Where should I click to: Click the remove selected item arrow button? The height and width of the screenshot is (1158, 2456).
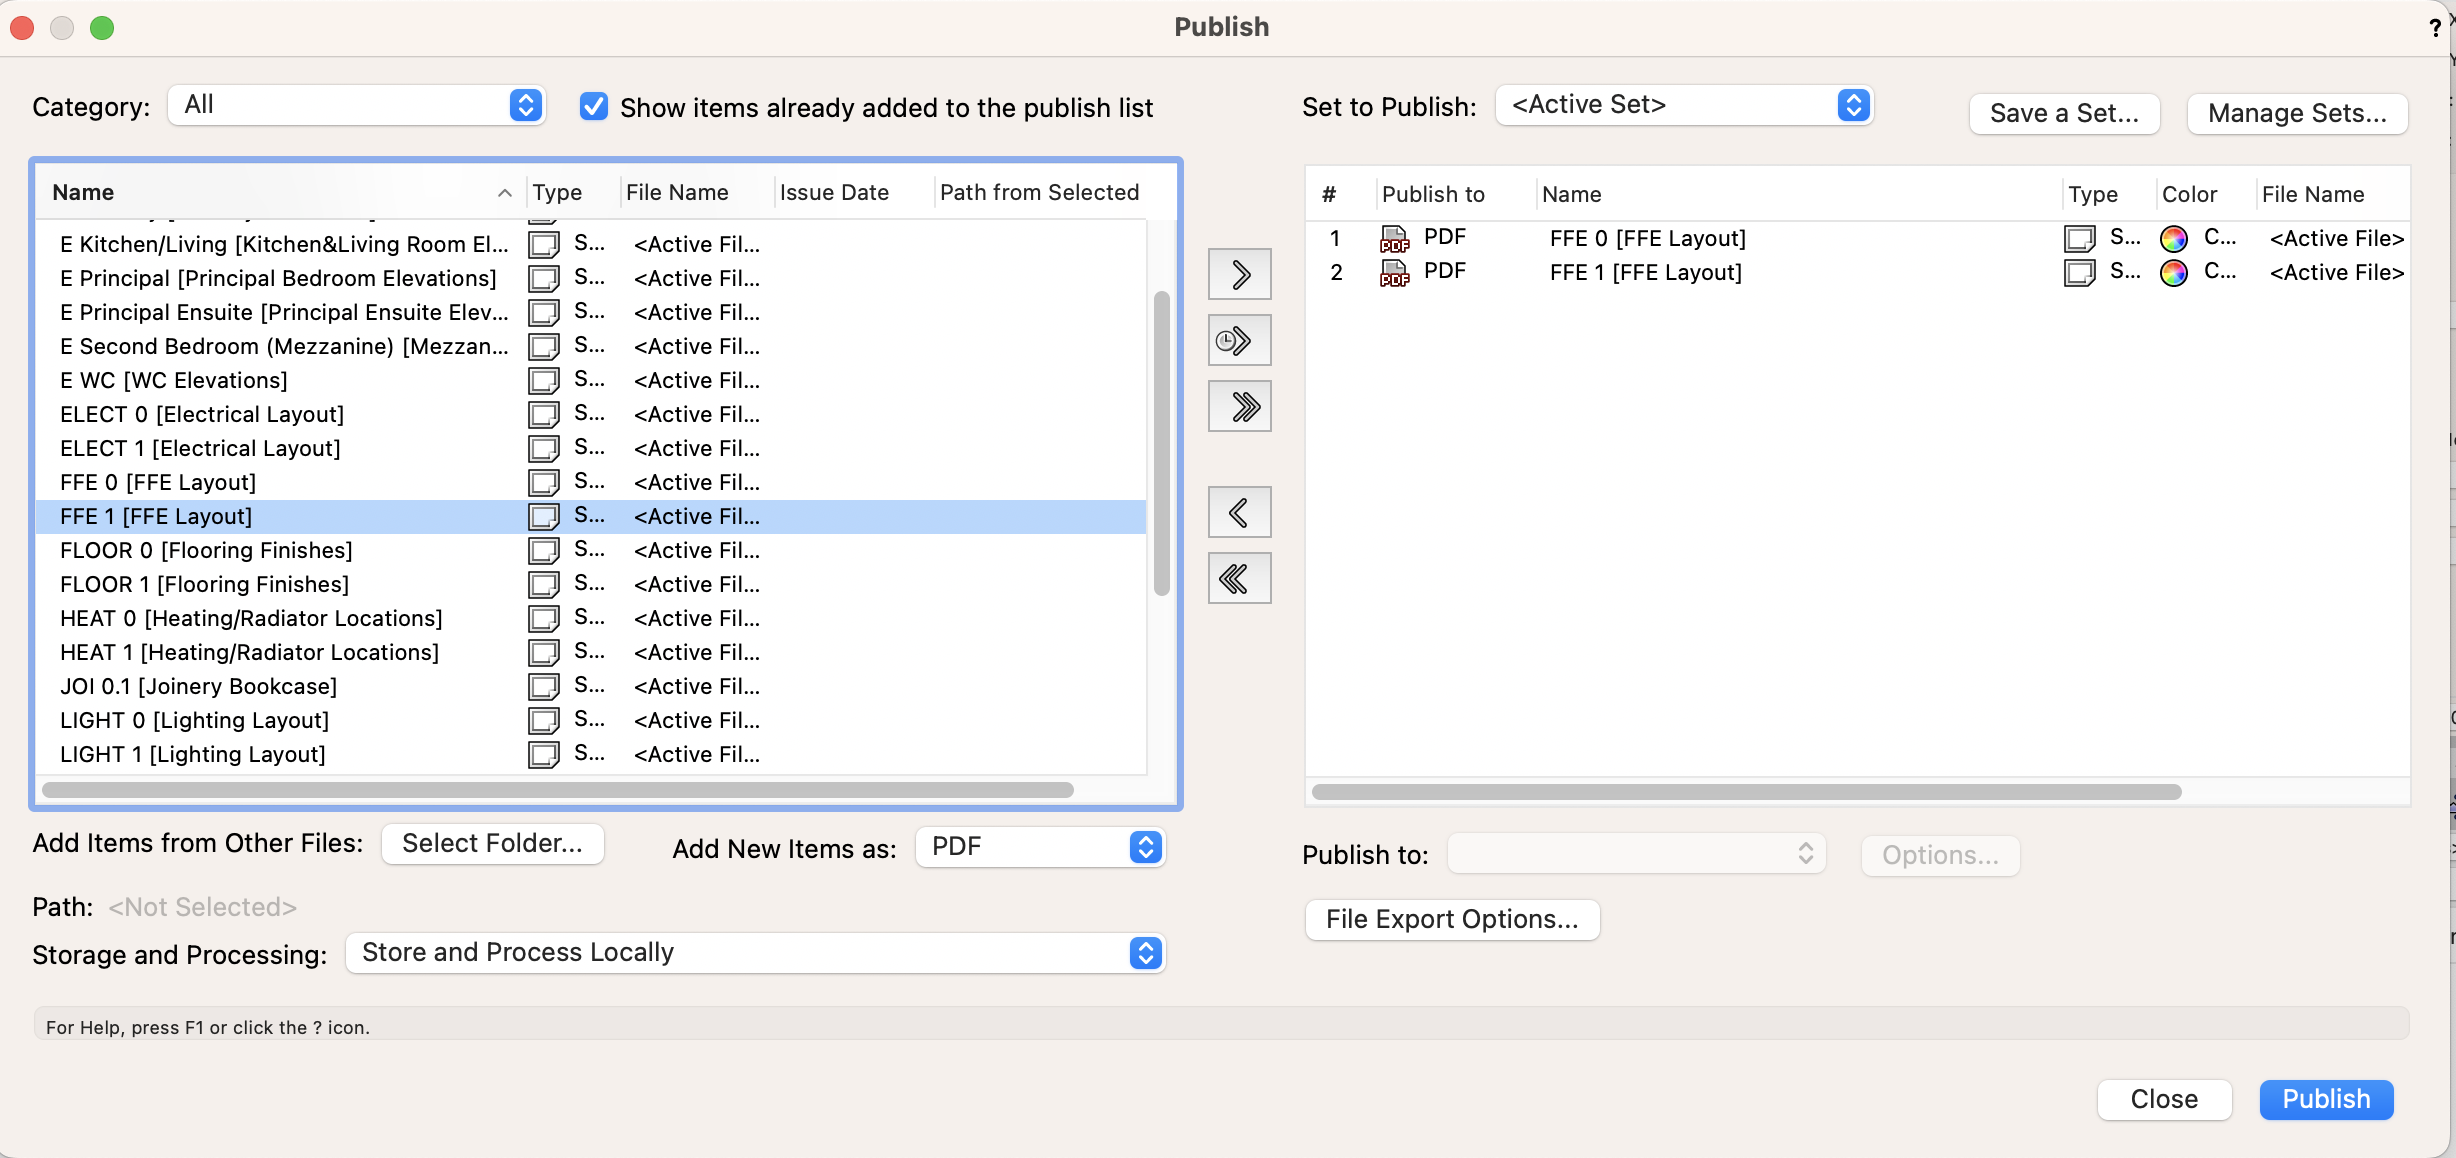(x=1239, y=513)
